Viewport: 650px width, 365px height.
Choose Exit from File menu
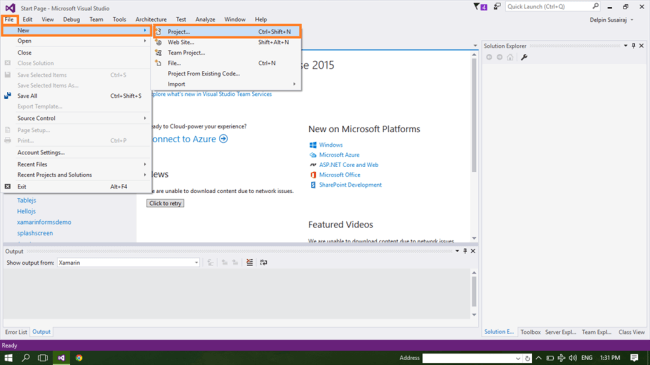[x=76, y=187]
